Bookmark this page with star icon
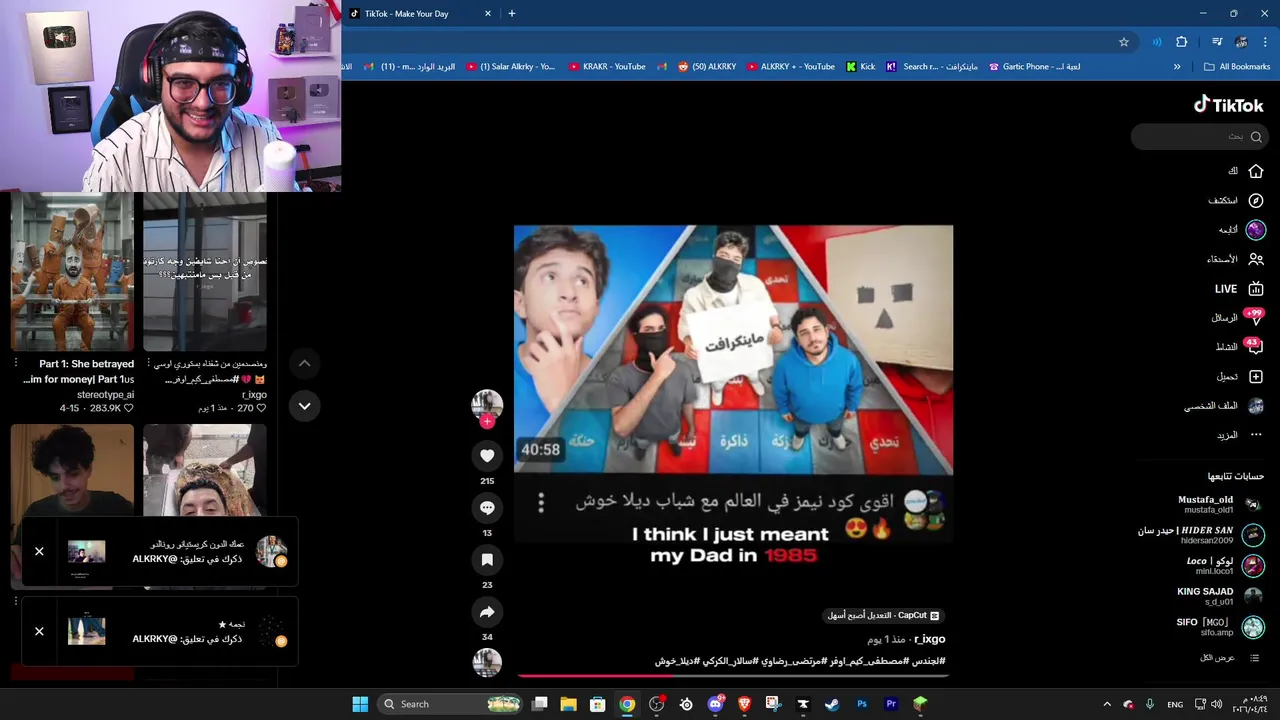Viewport: 1280px width, 720px height. tap(1124, 42)
